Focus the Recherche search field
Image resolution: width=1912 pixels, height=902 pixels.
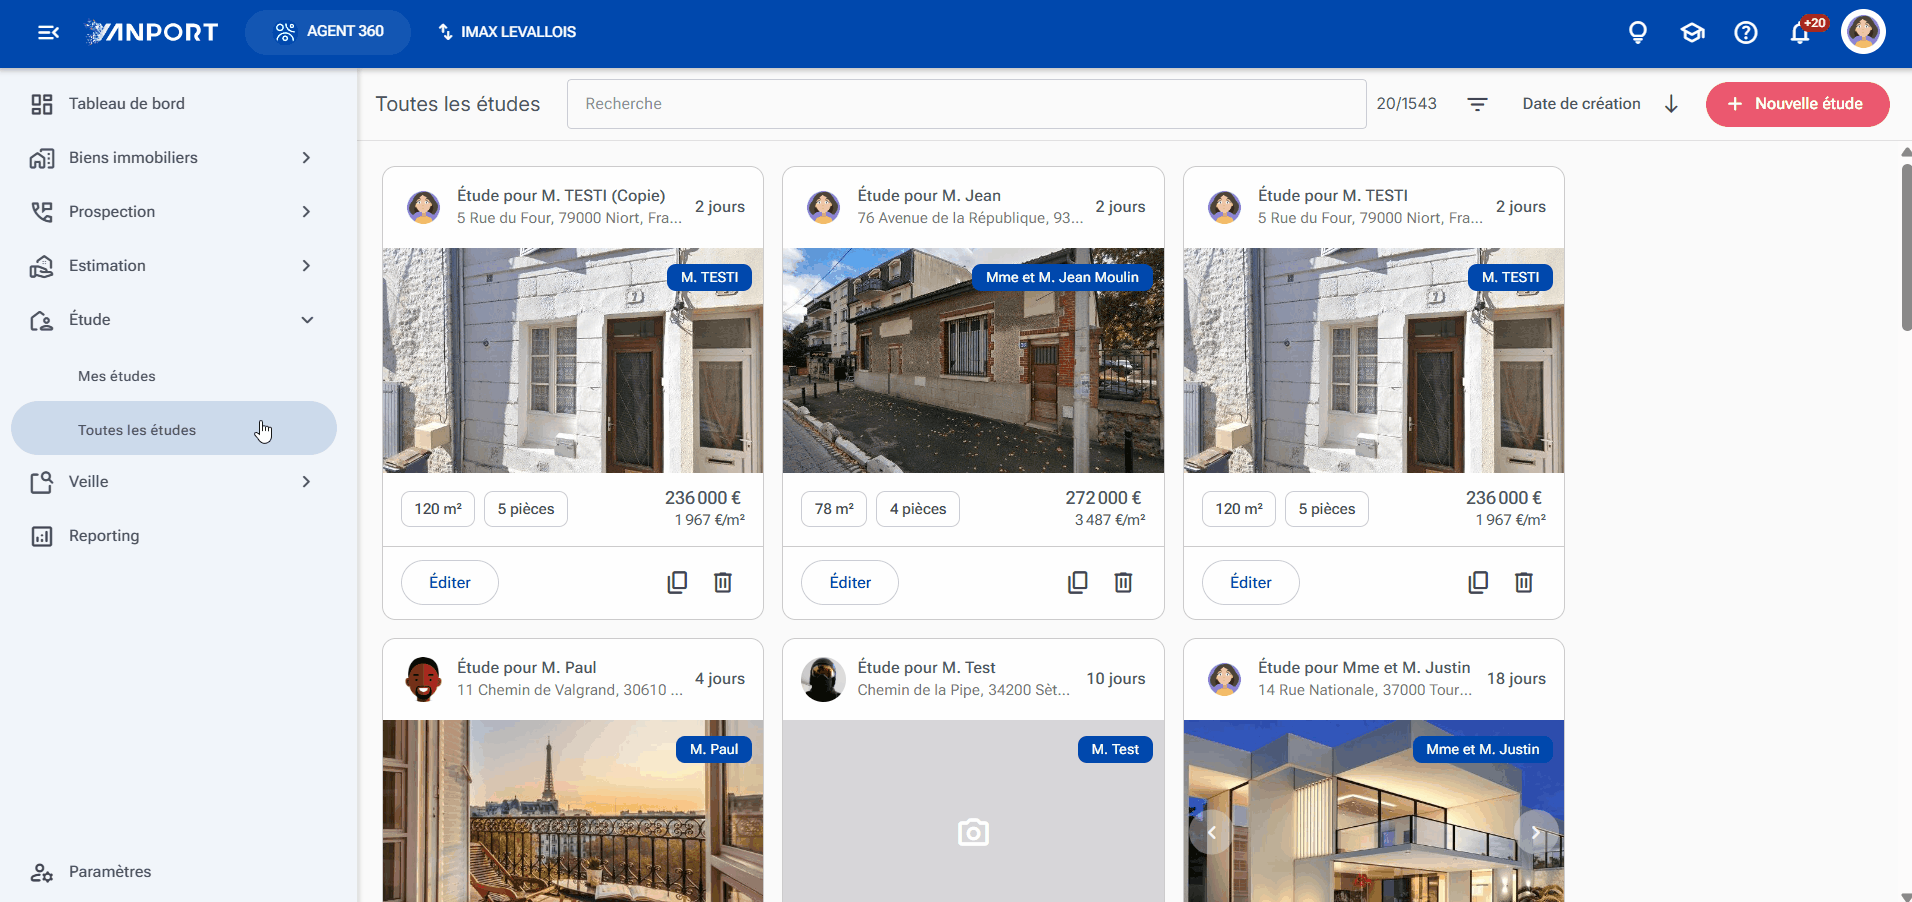(966, 104)
